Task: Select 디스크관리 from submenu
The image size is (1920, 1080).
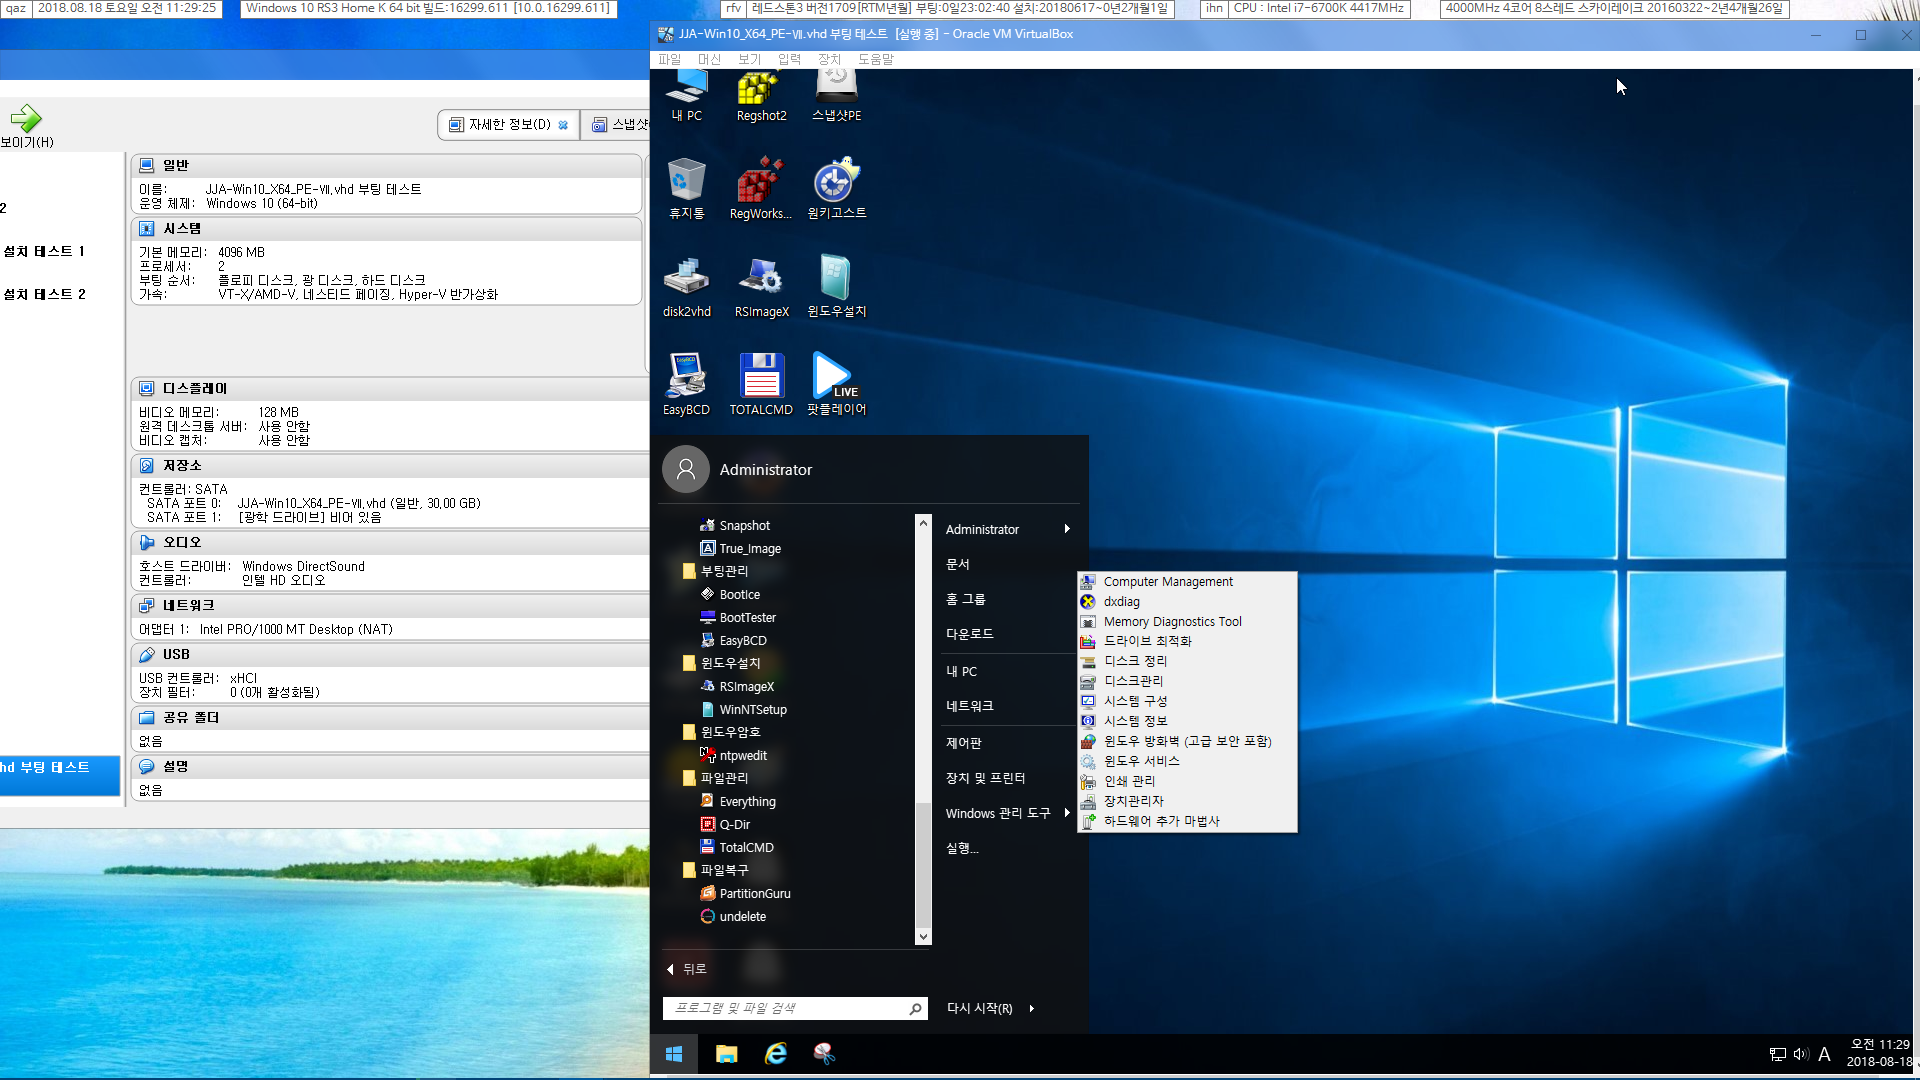Action: 1187,681
